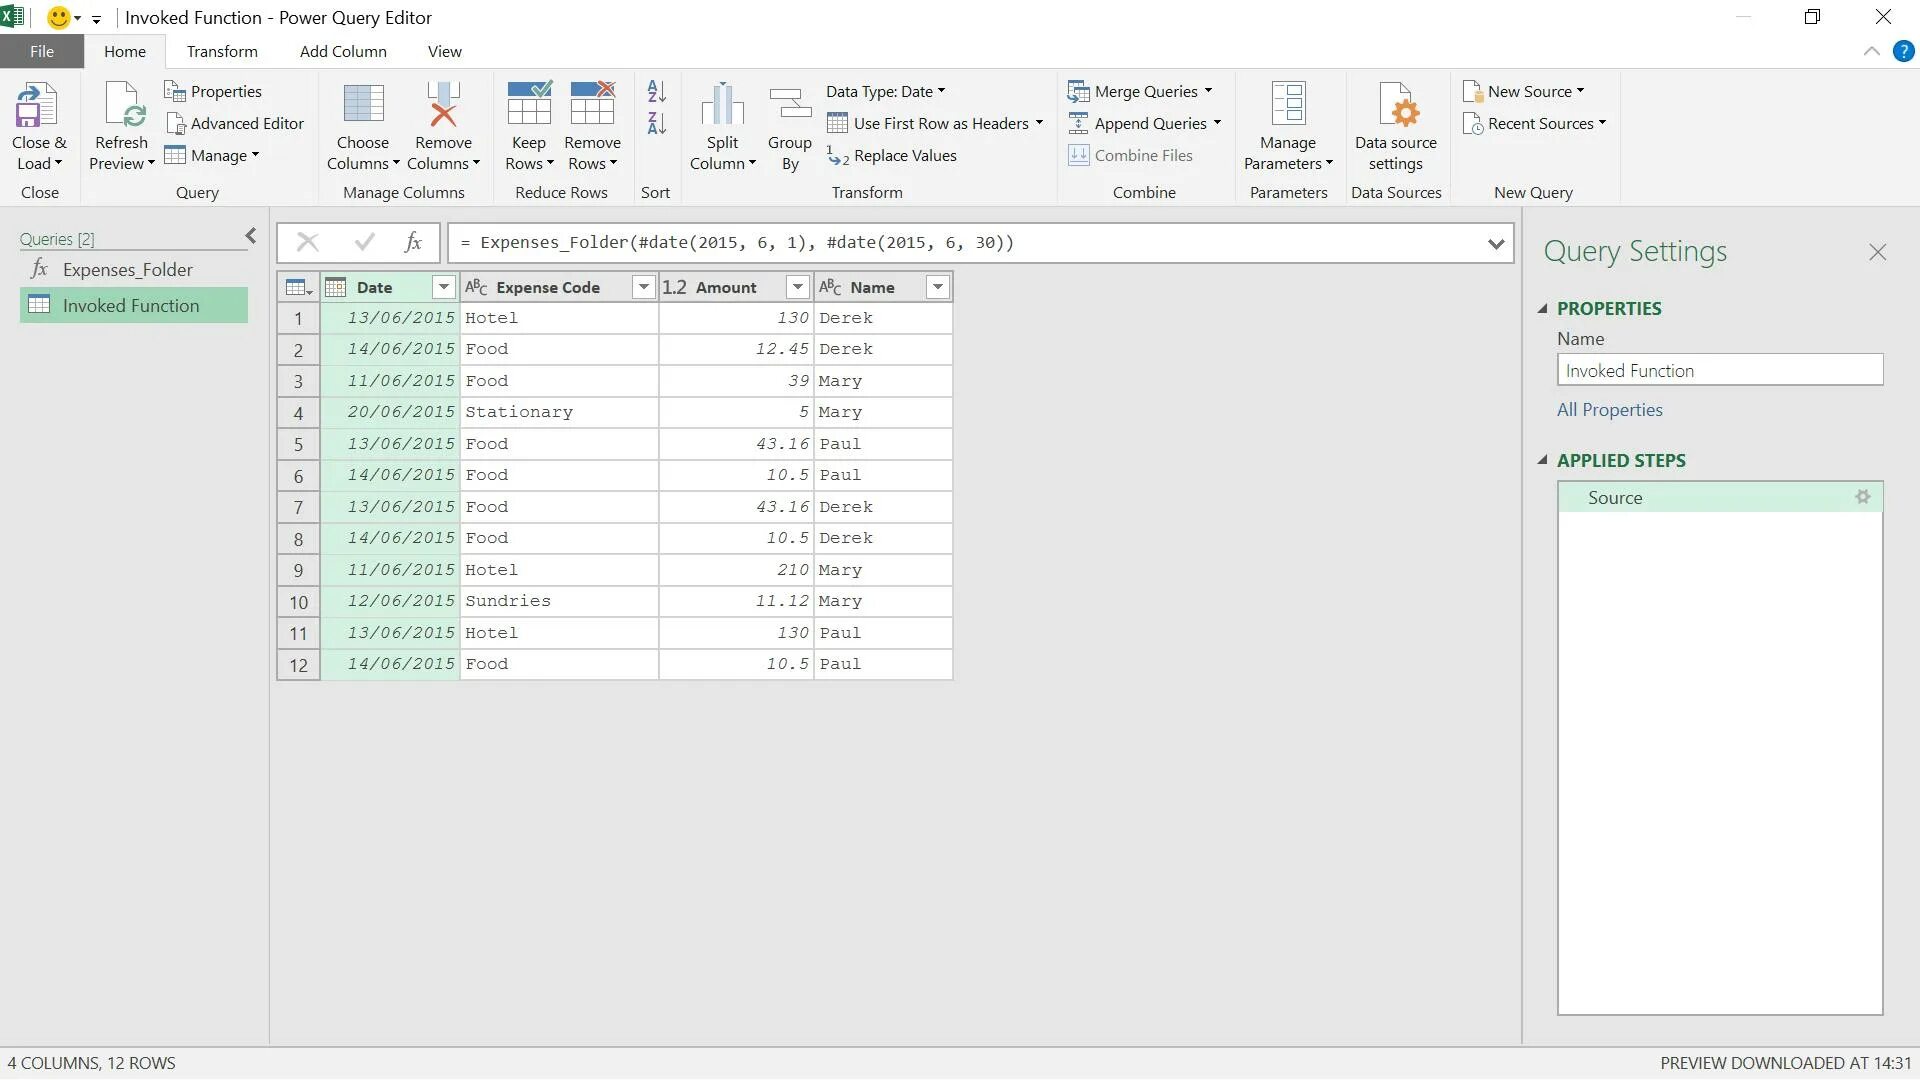Viewport: 1920px width, 1080px height.
Task: Click the Refresh Preview icon
Action: (x=122, y=106)
